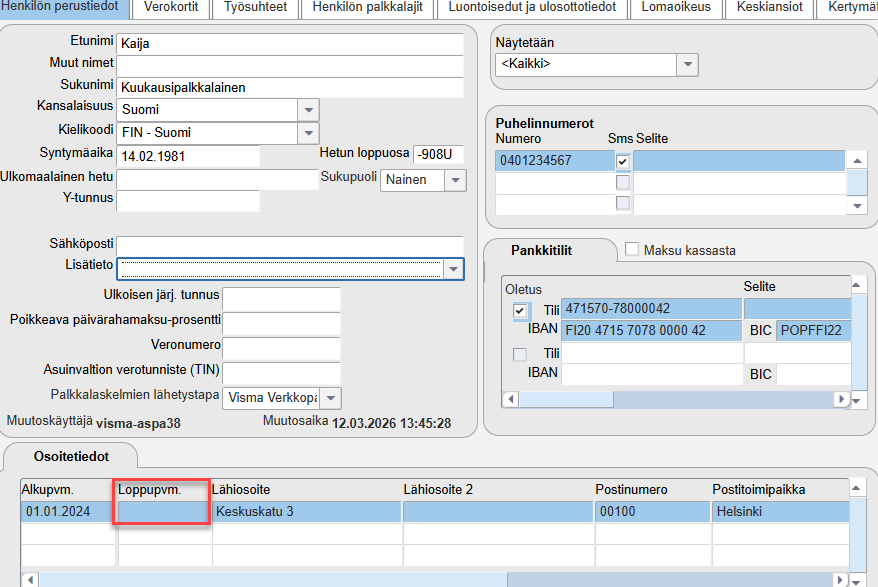
Task: Click the empty second IBAN field
Action: 651,374
